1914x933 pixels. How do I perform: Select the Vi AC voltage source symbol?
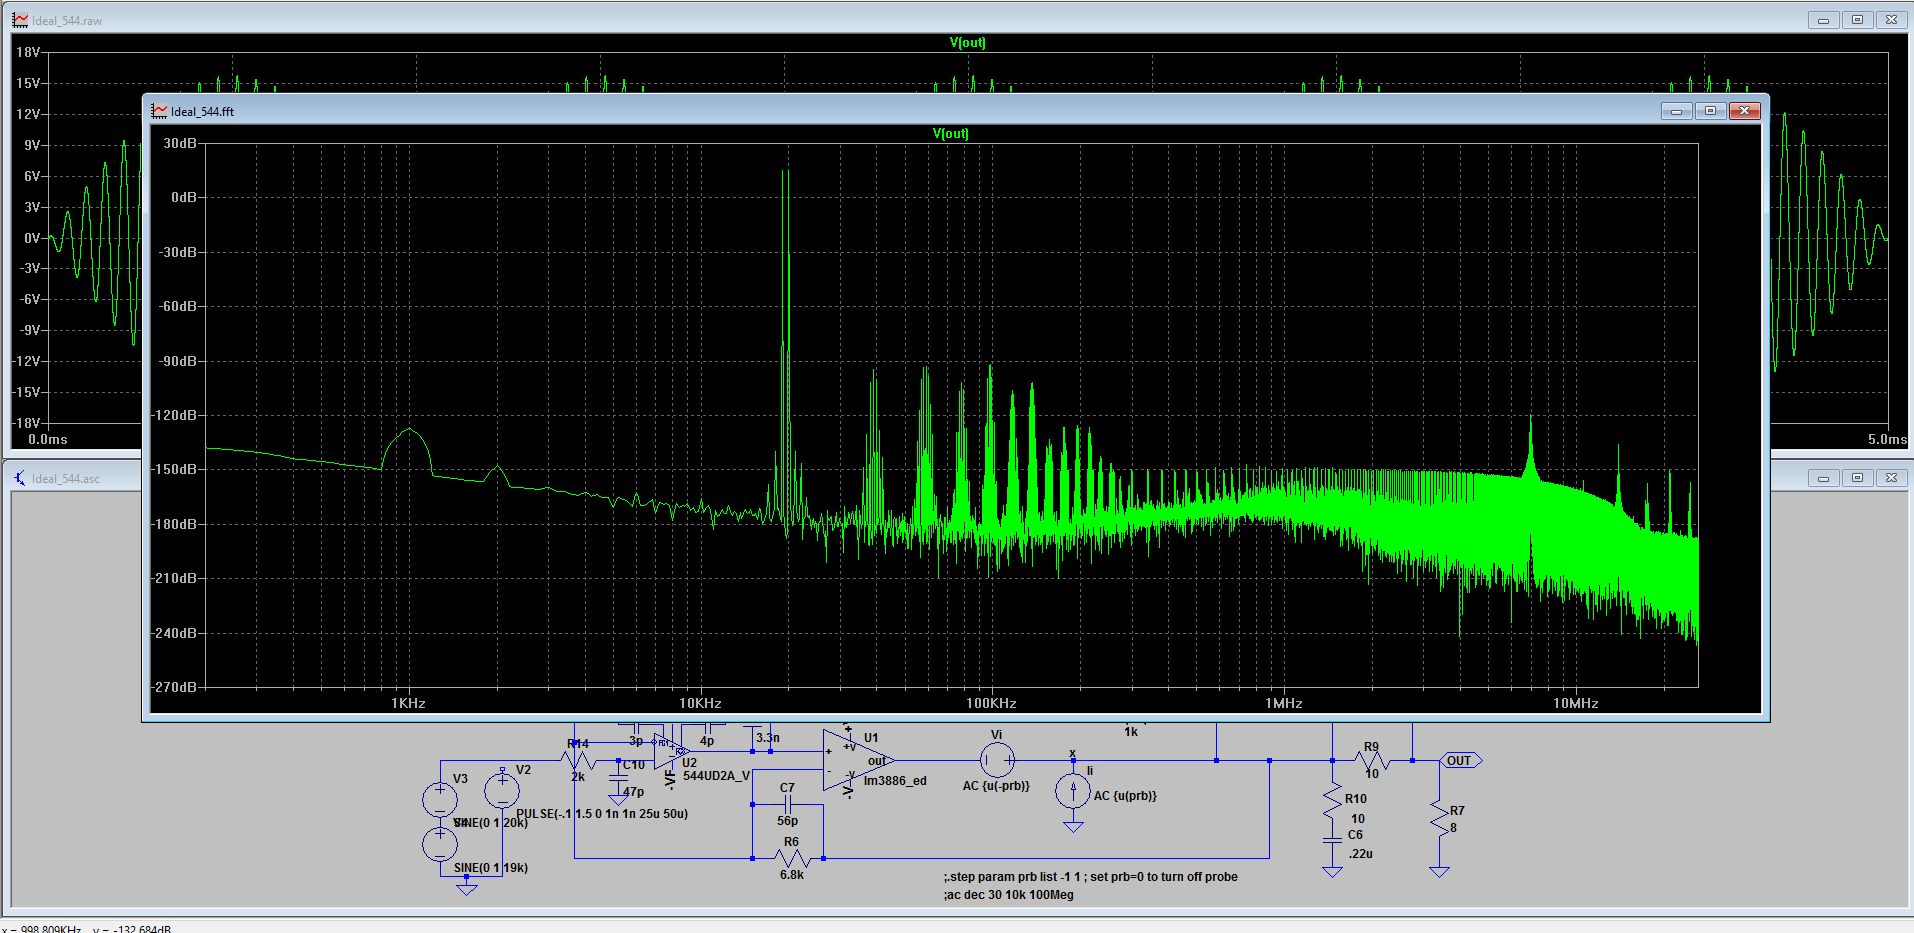[997, 761]
